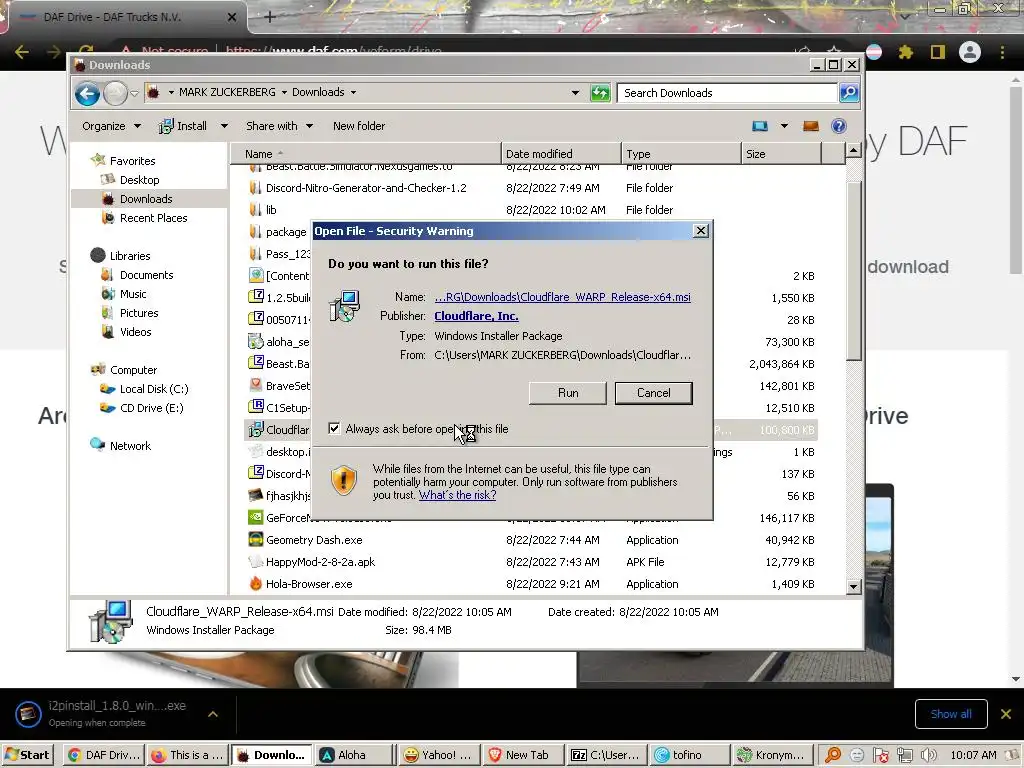The image size is (1024, 768).
Task: Open recent locations dropdown beside nav arrows
Action: pos(134,93)
